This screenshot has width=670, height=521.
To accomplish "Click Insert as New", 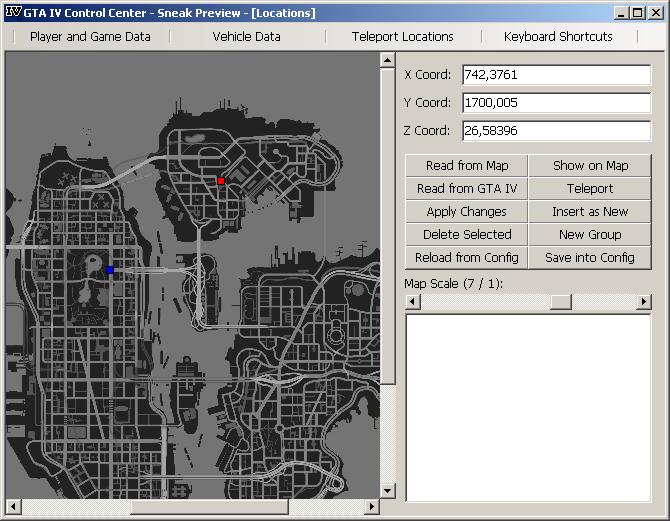I will (x=590, y=212).
